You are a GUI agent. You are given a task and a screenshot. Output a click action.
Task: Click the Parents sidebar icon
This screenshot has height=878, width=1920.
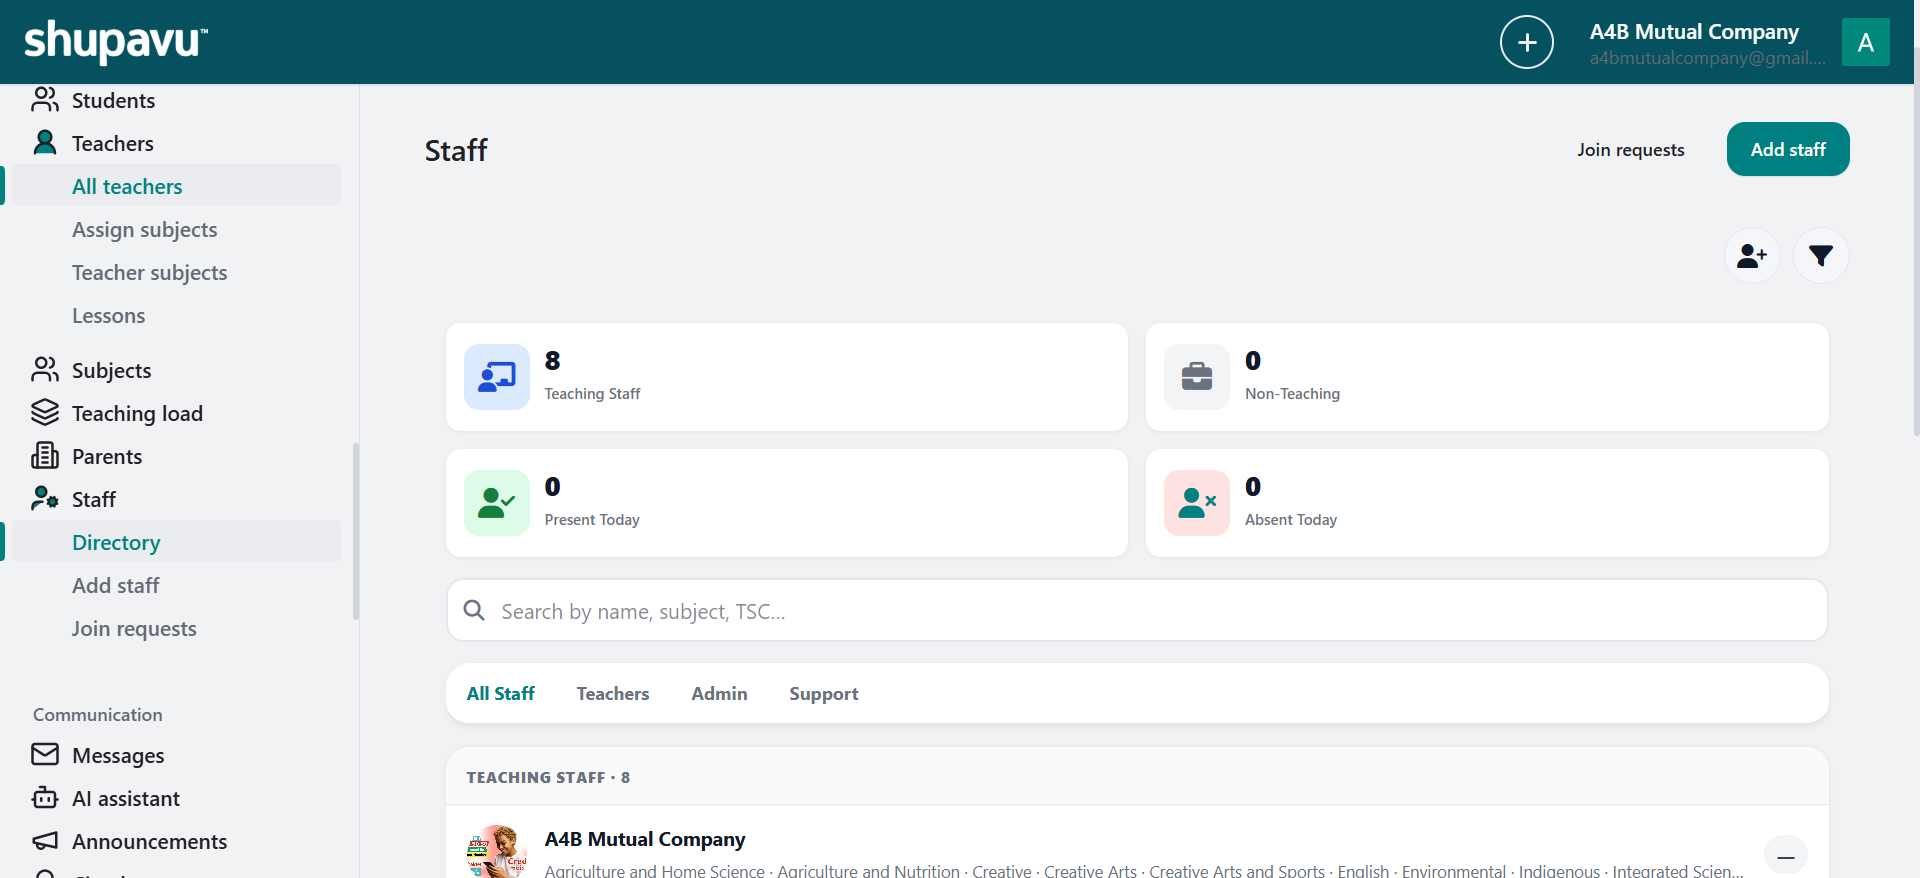point(45,456)
